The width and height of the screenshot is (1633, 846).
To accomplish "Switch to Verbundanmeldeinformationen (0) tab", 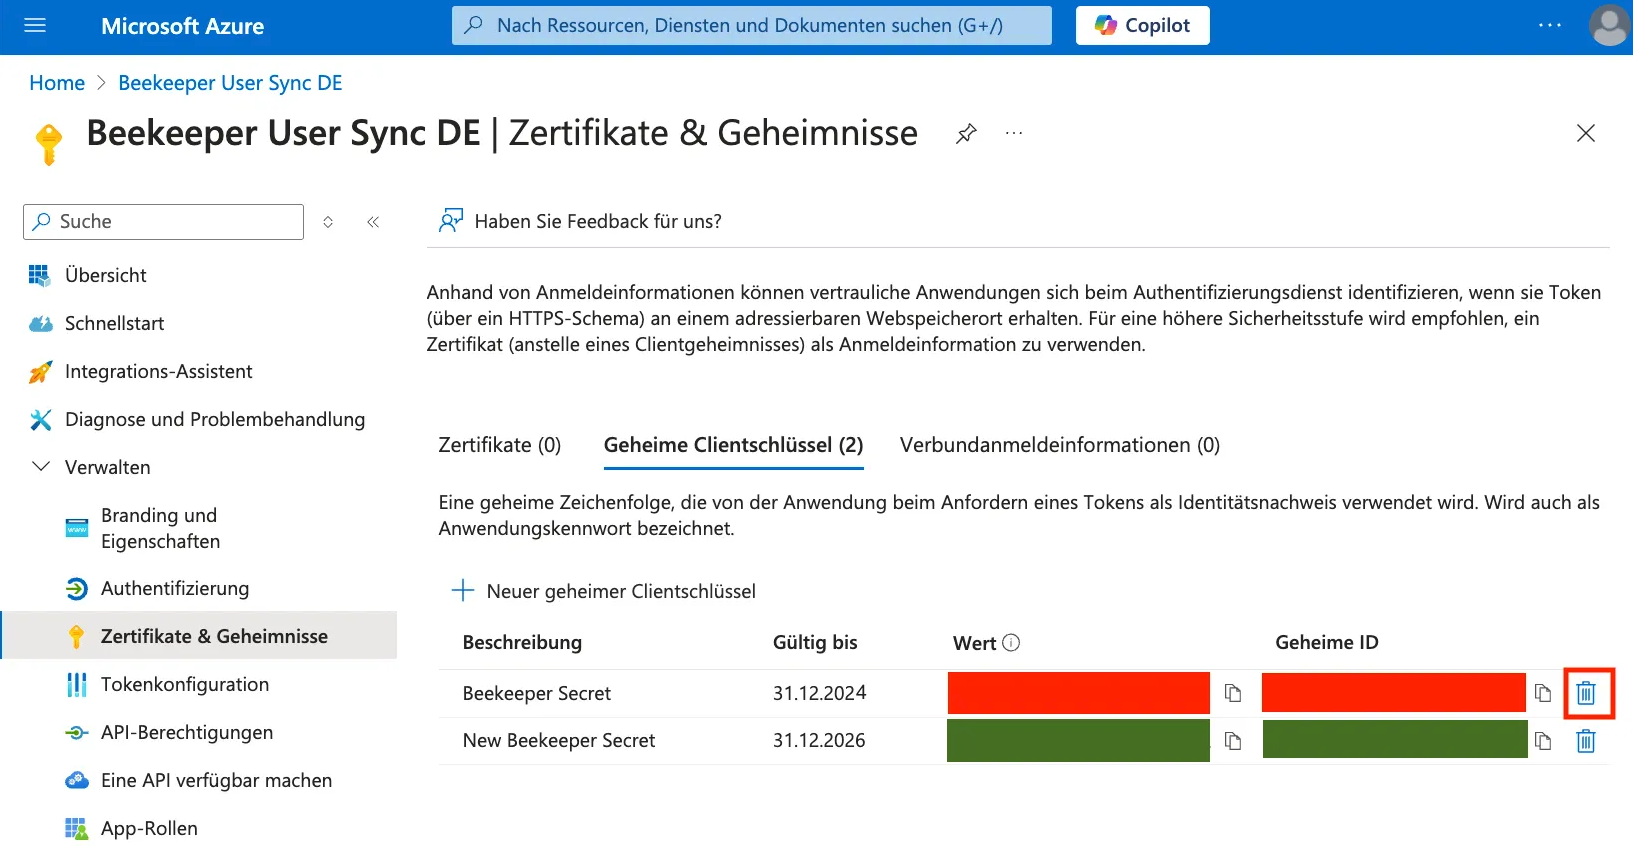I will pos(1060,445).
